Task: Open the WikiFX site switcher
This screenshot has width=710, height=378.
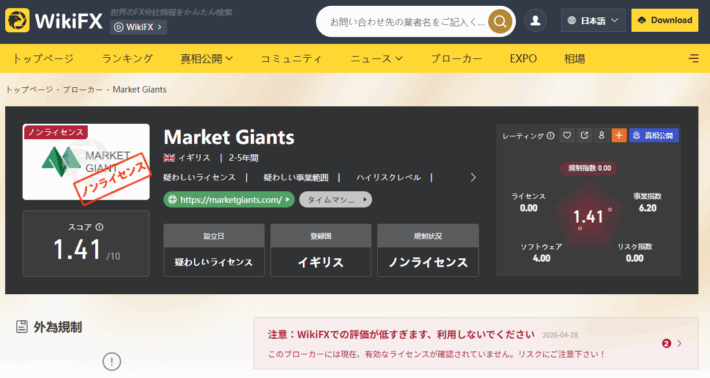Action: pos(138,27)
